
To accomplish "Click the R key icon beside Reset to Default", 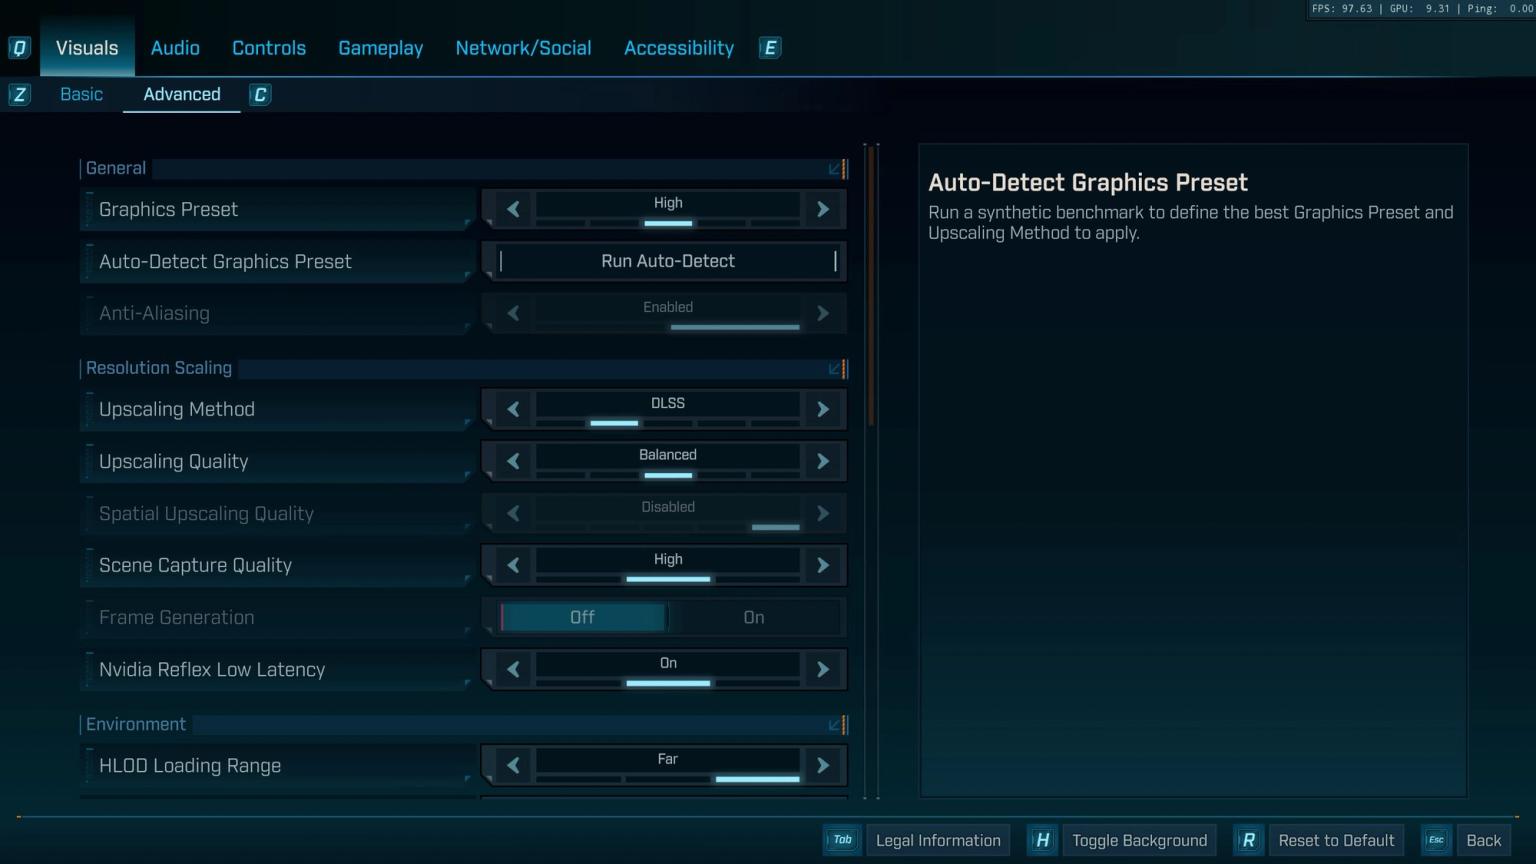I will point(1248,840).
